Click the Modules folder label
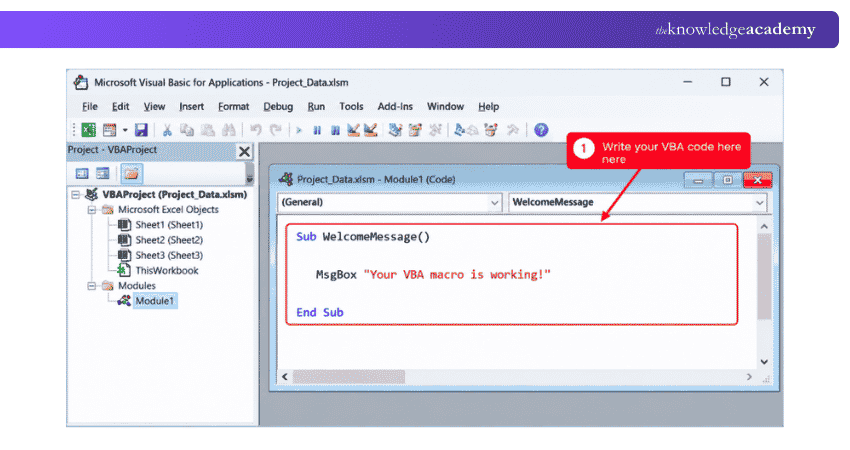 tap(137, 286)
